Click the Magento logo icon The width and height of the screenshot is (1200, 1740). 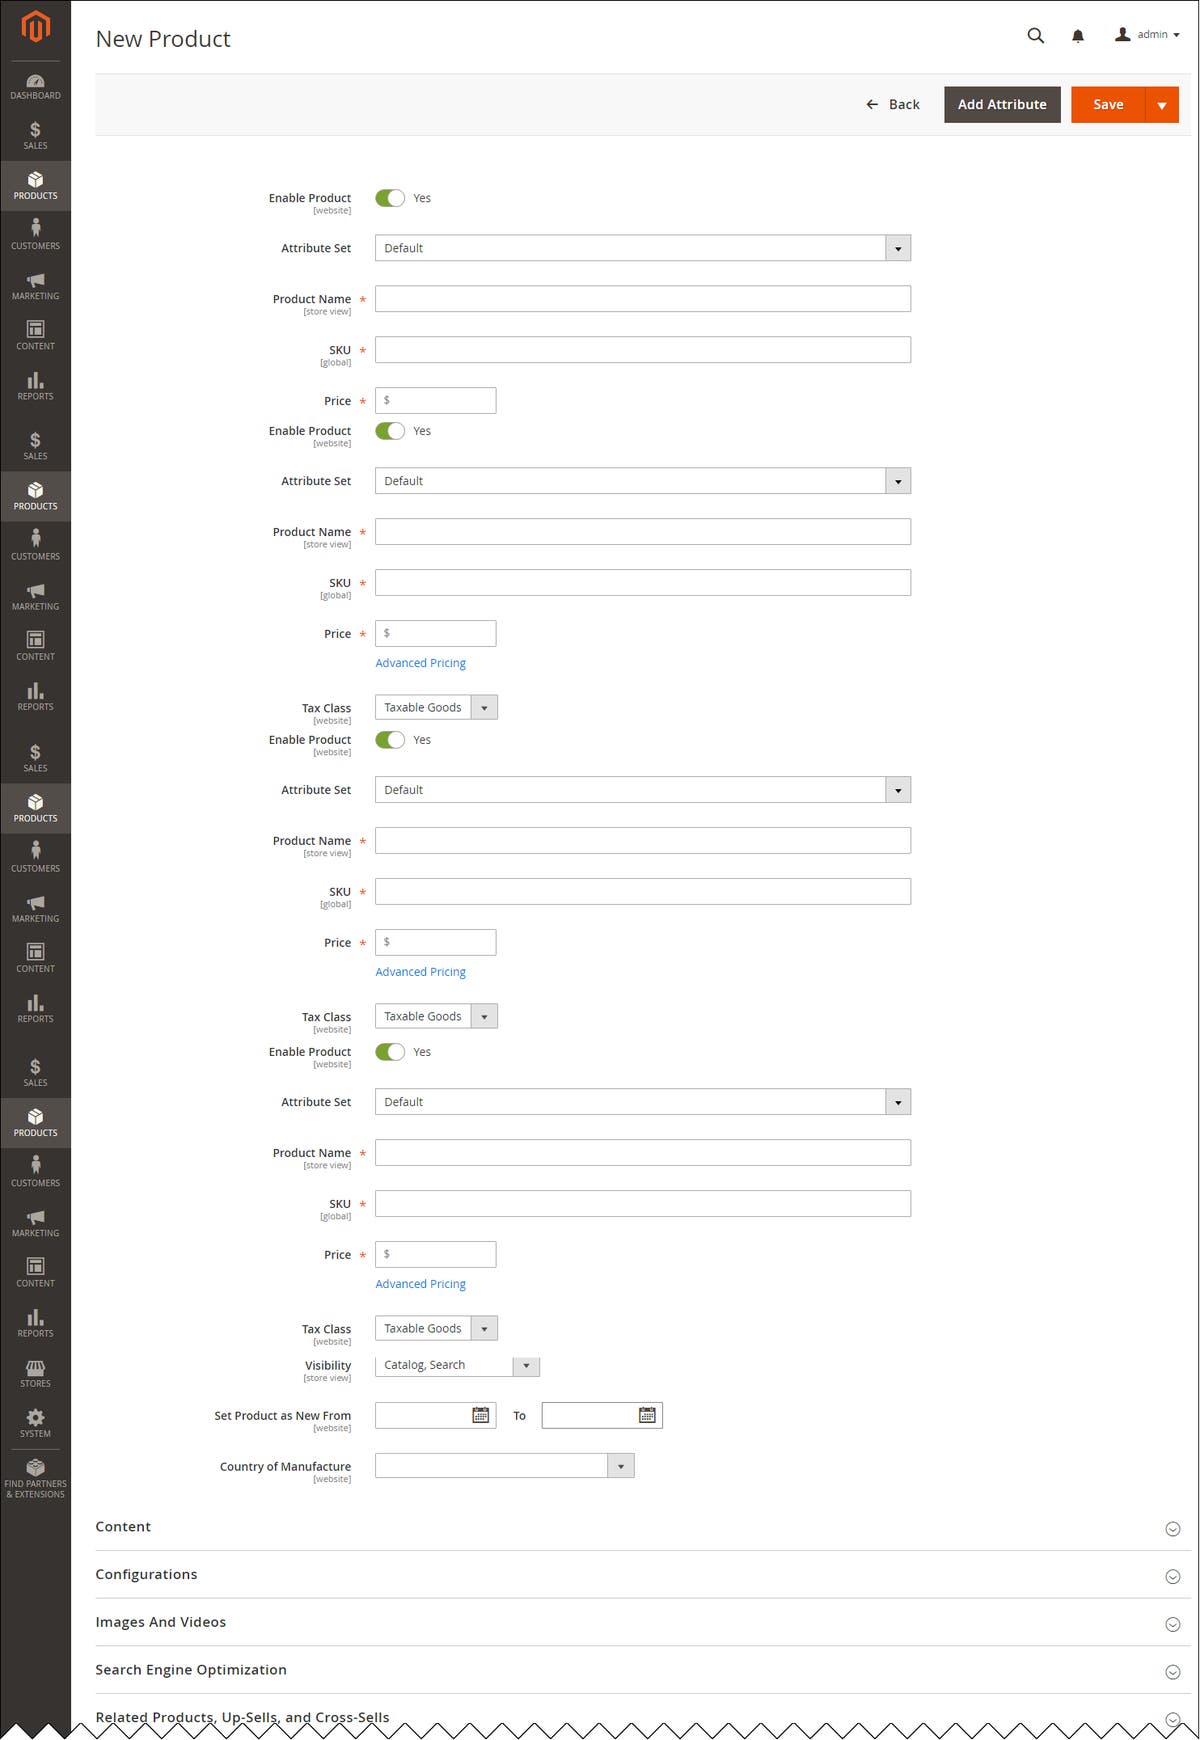[35, 27]
